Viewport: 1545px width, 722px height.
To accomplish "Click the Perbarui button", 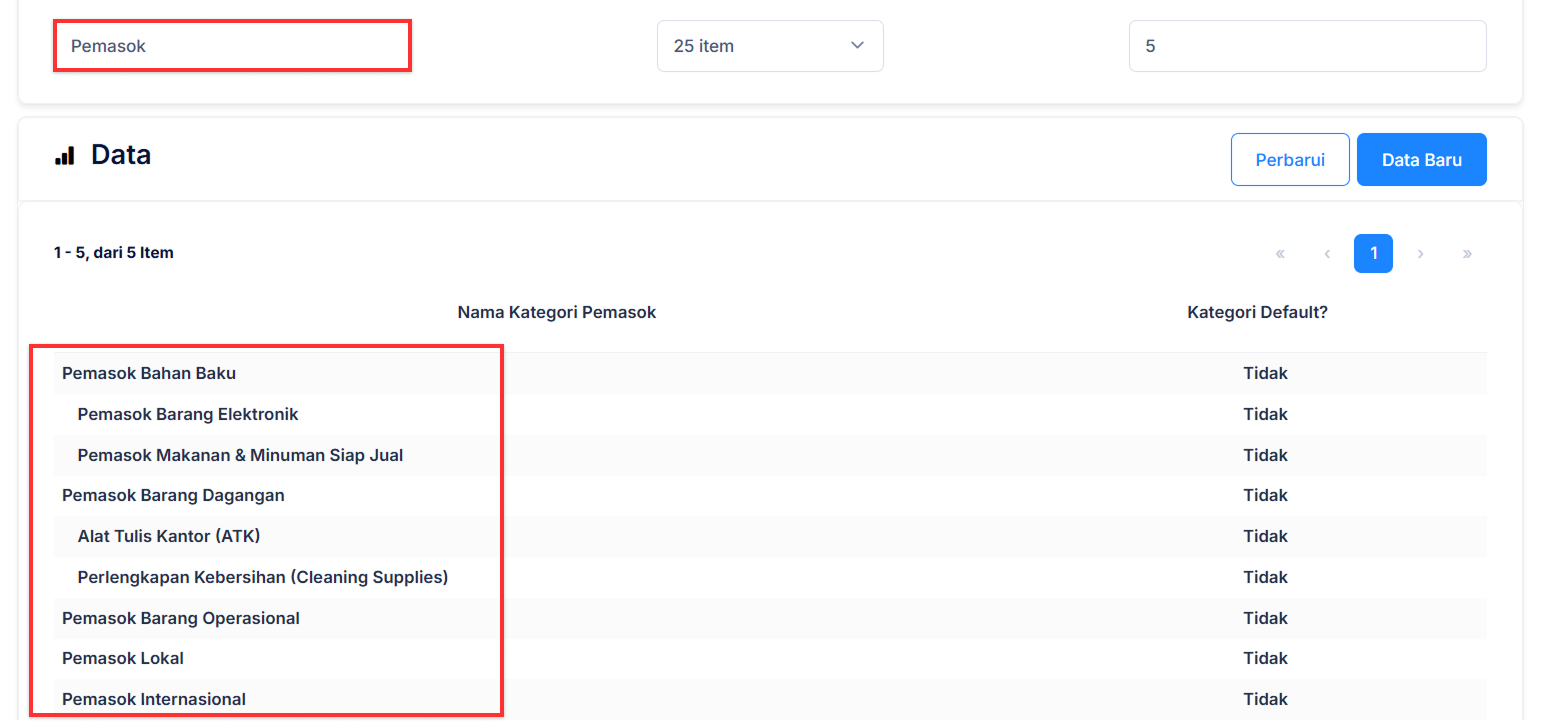I will (x=1289, y=160).
